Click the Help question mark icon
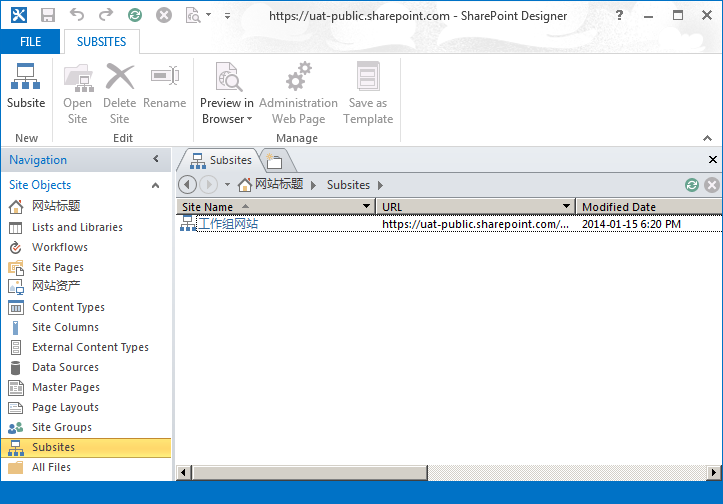The height and width of the screenshot is (504, 723). point(619,15)
